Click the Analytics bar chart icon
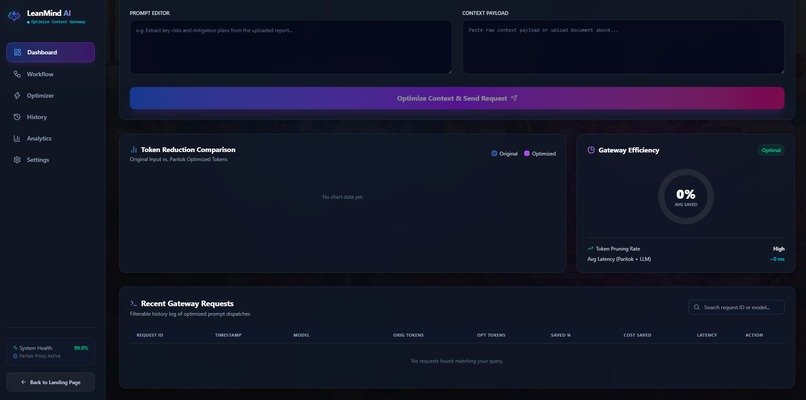 pos(17,138)
